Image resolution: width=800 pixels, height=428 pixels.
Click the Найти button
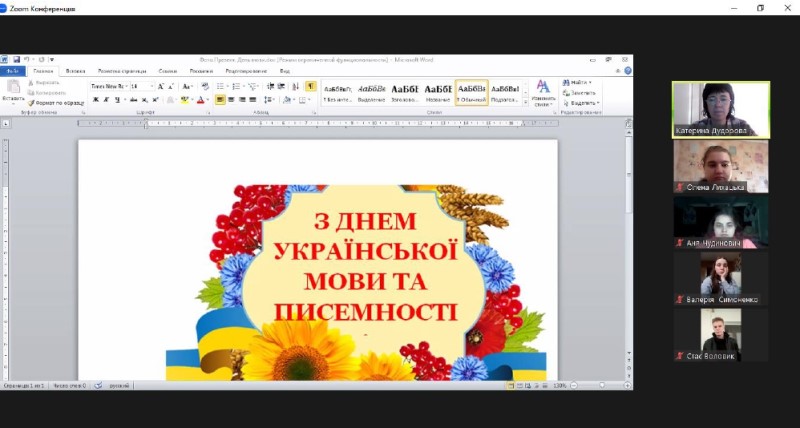coord(577,83)
